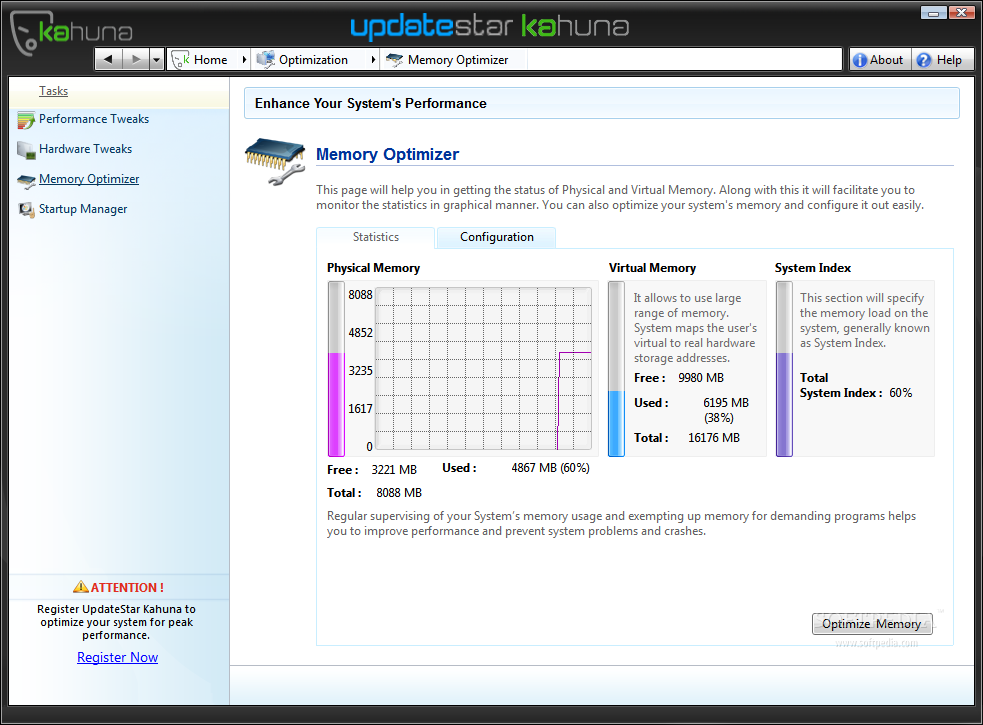Click the physical memory history graph
The height and width of the screenshot is (725, 983).
(x=483, y=369)
